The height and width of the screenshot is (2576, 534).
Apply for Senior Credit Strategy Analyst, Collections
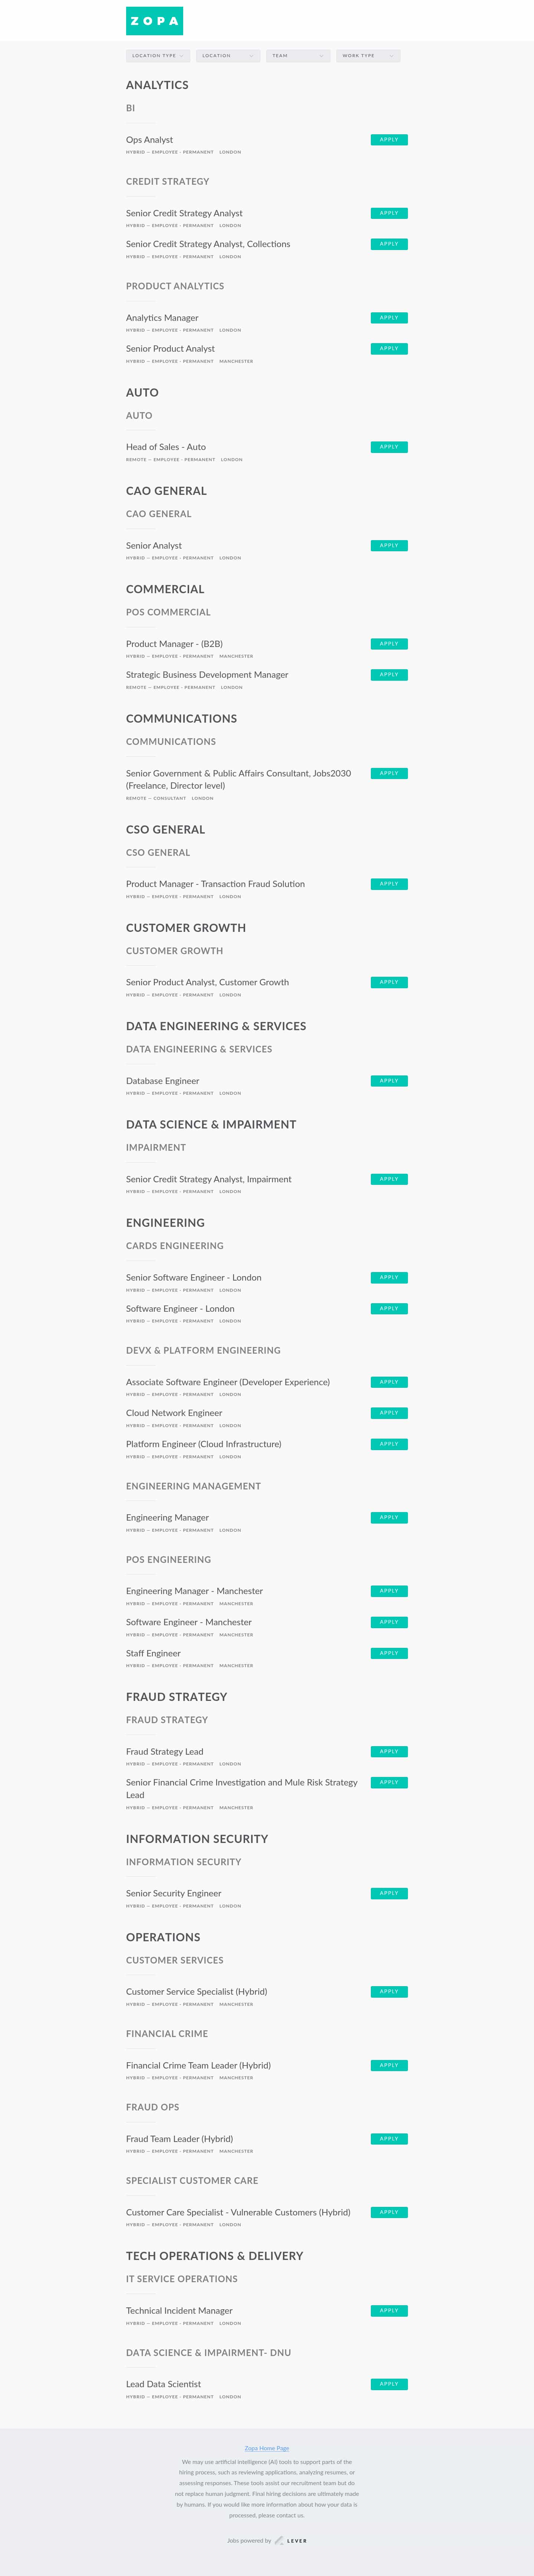click(389, 244)
